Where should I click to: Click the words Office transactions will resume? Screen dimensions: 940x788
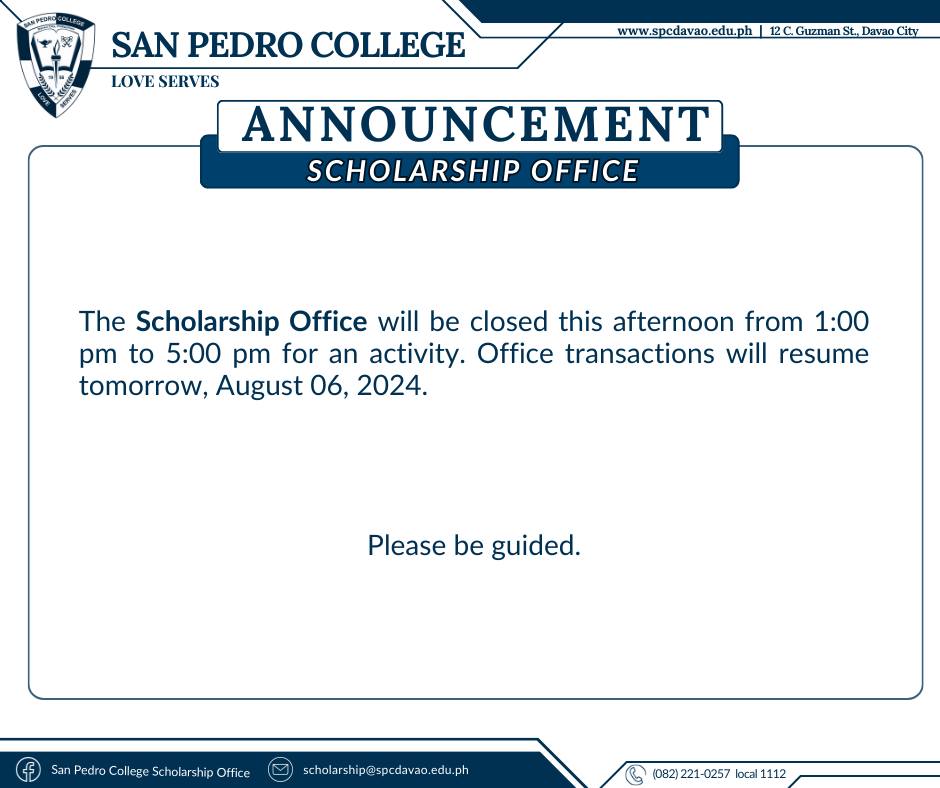click(x=673, y=354)
